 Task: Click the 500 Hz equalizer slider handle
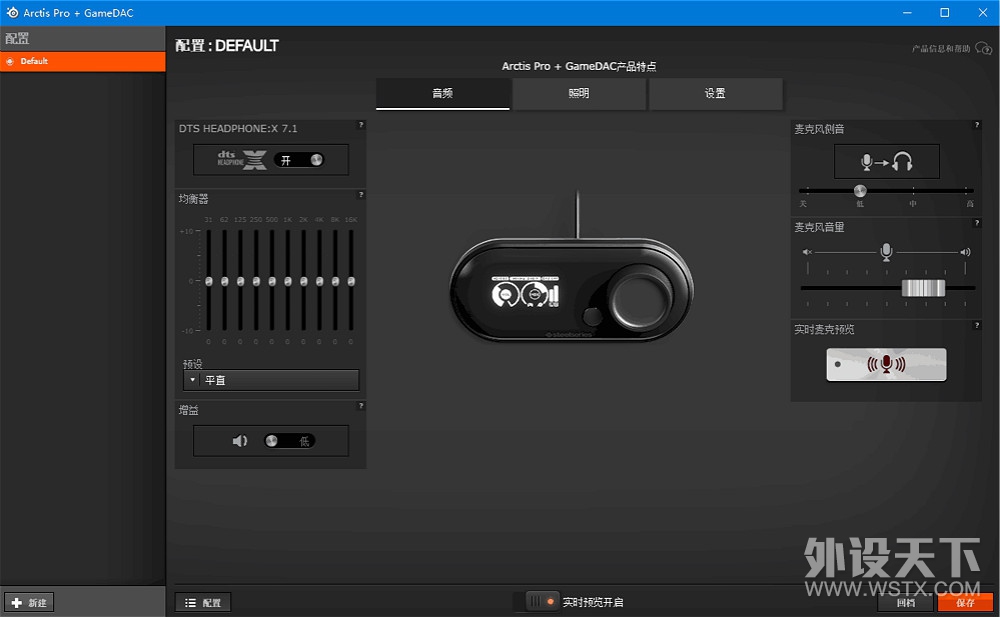pyautogui.click(x=272, y=281)
